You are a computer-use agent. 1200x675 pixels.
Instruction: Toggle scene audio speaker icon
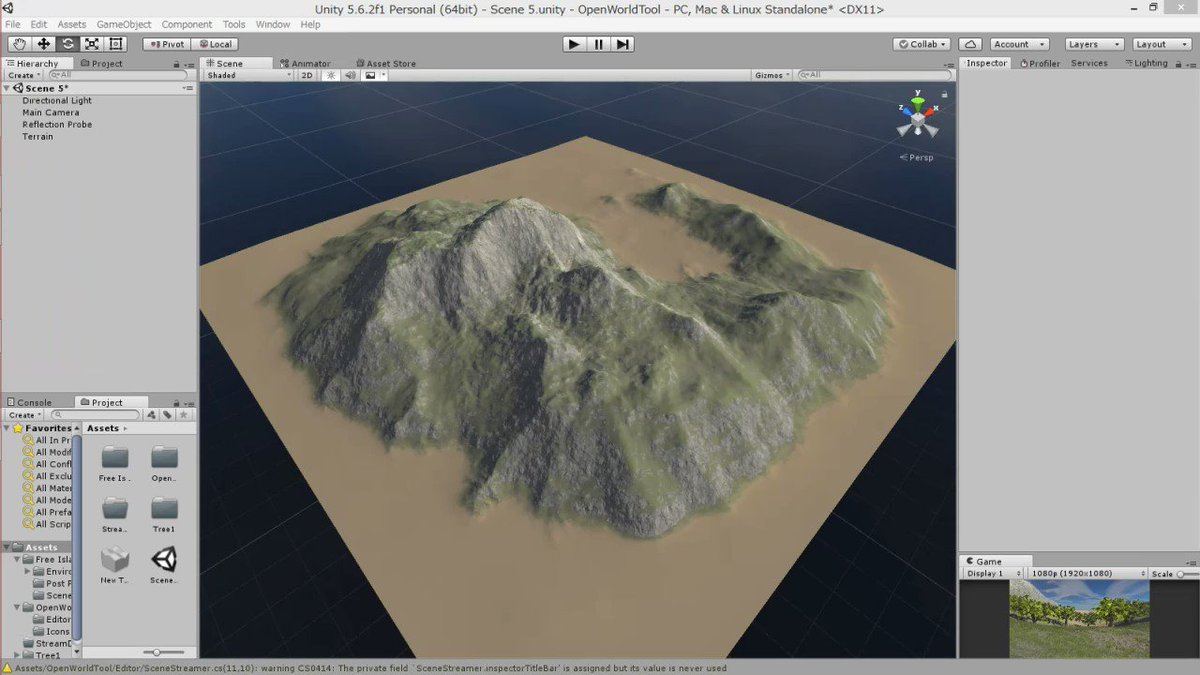point(350,75)
